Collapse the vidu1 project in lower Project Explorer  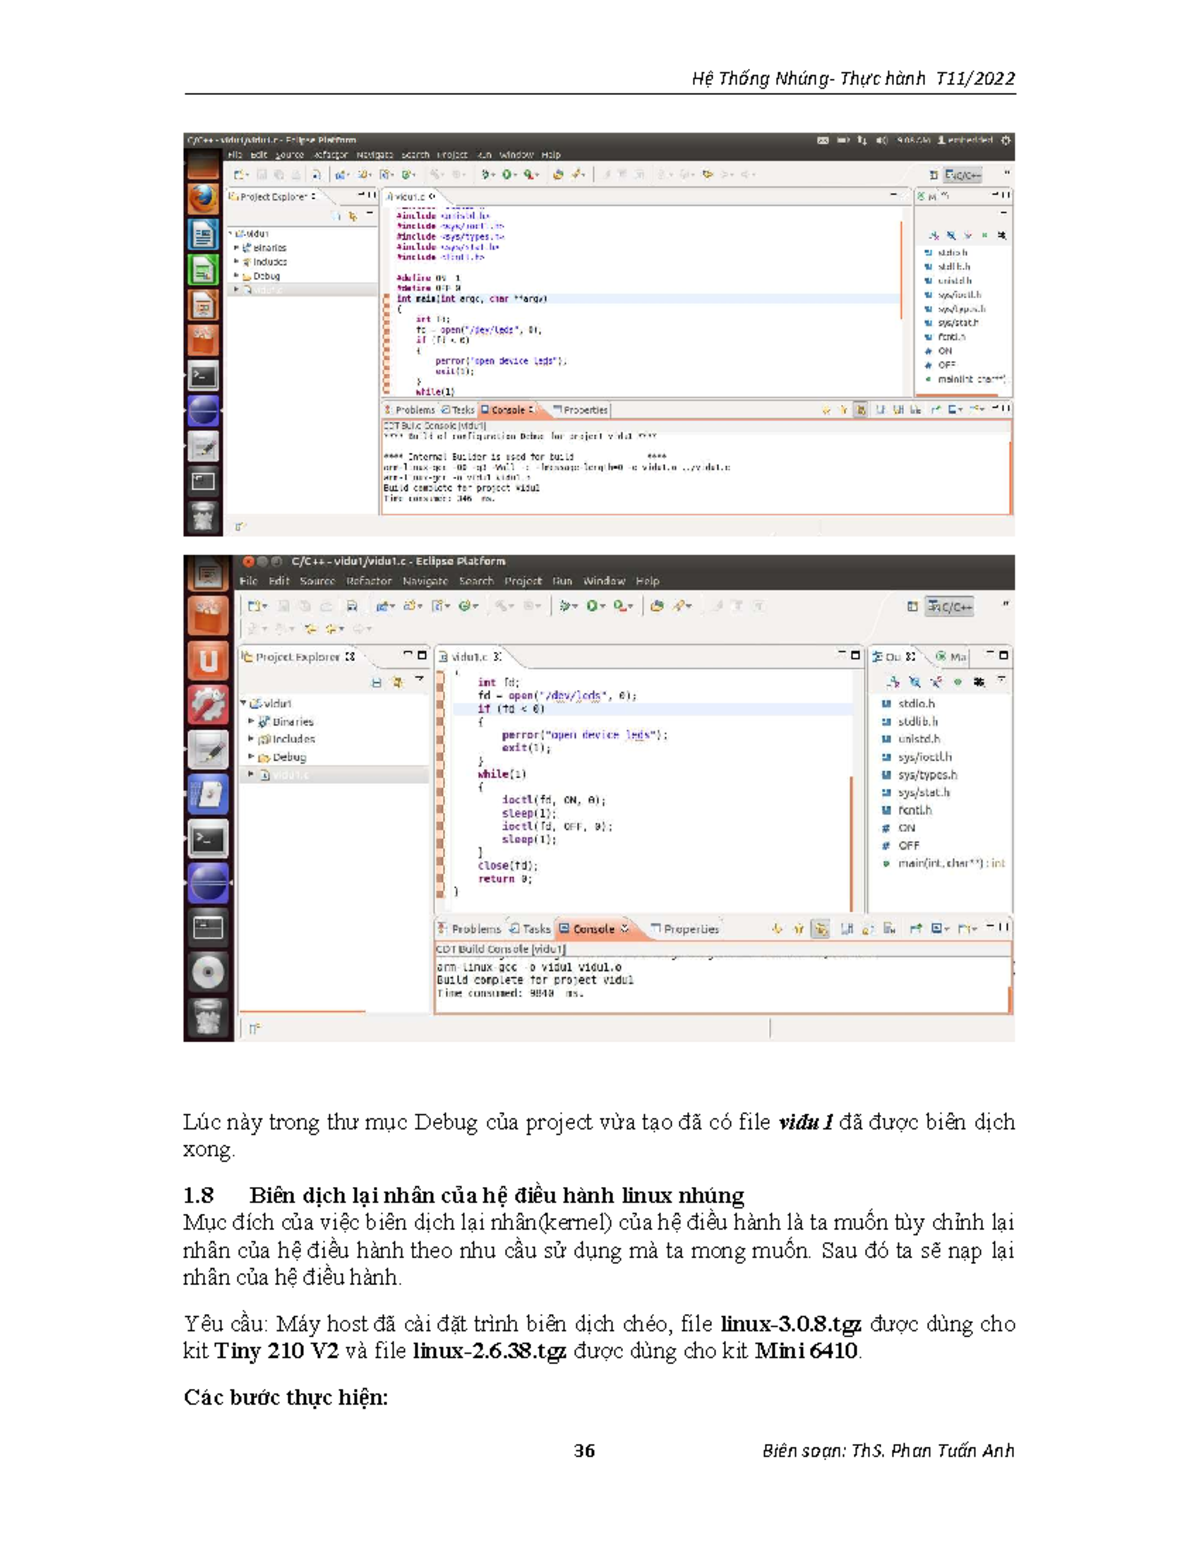pos(243,703)
